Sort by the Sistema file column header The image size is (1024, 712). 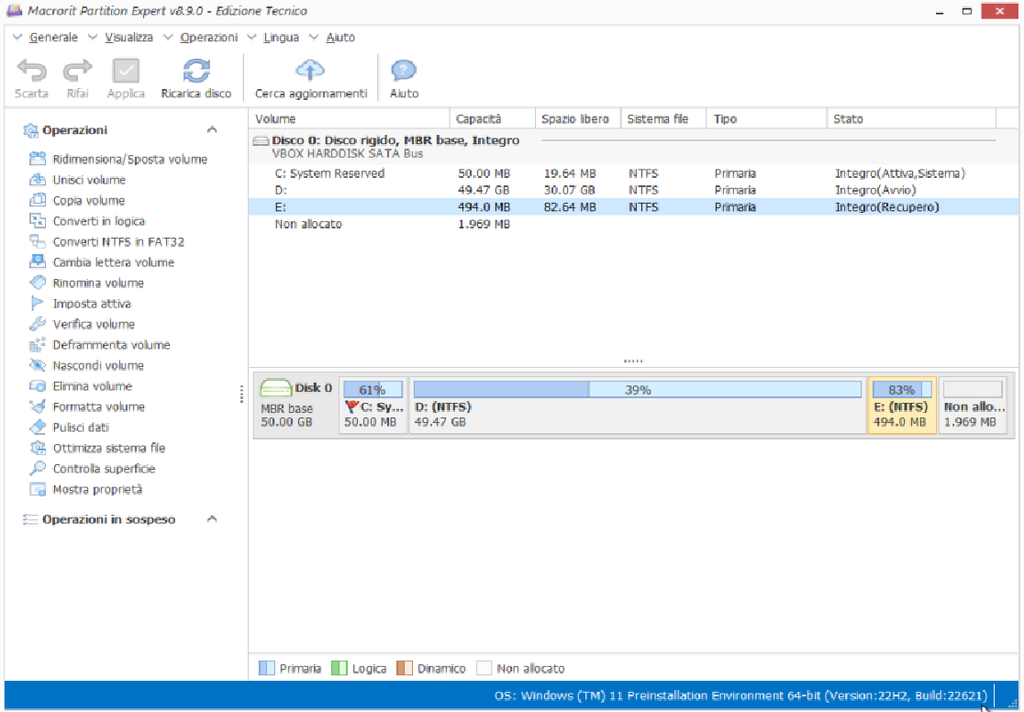click(x=664, y=119)
